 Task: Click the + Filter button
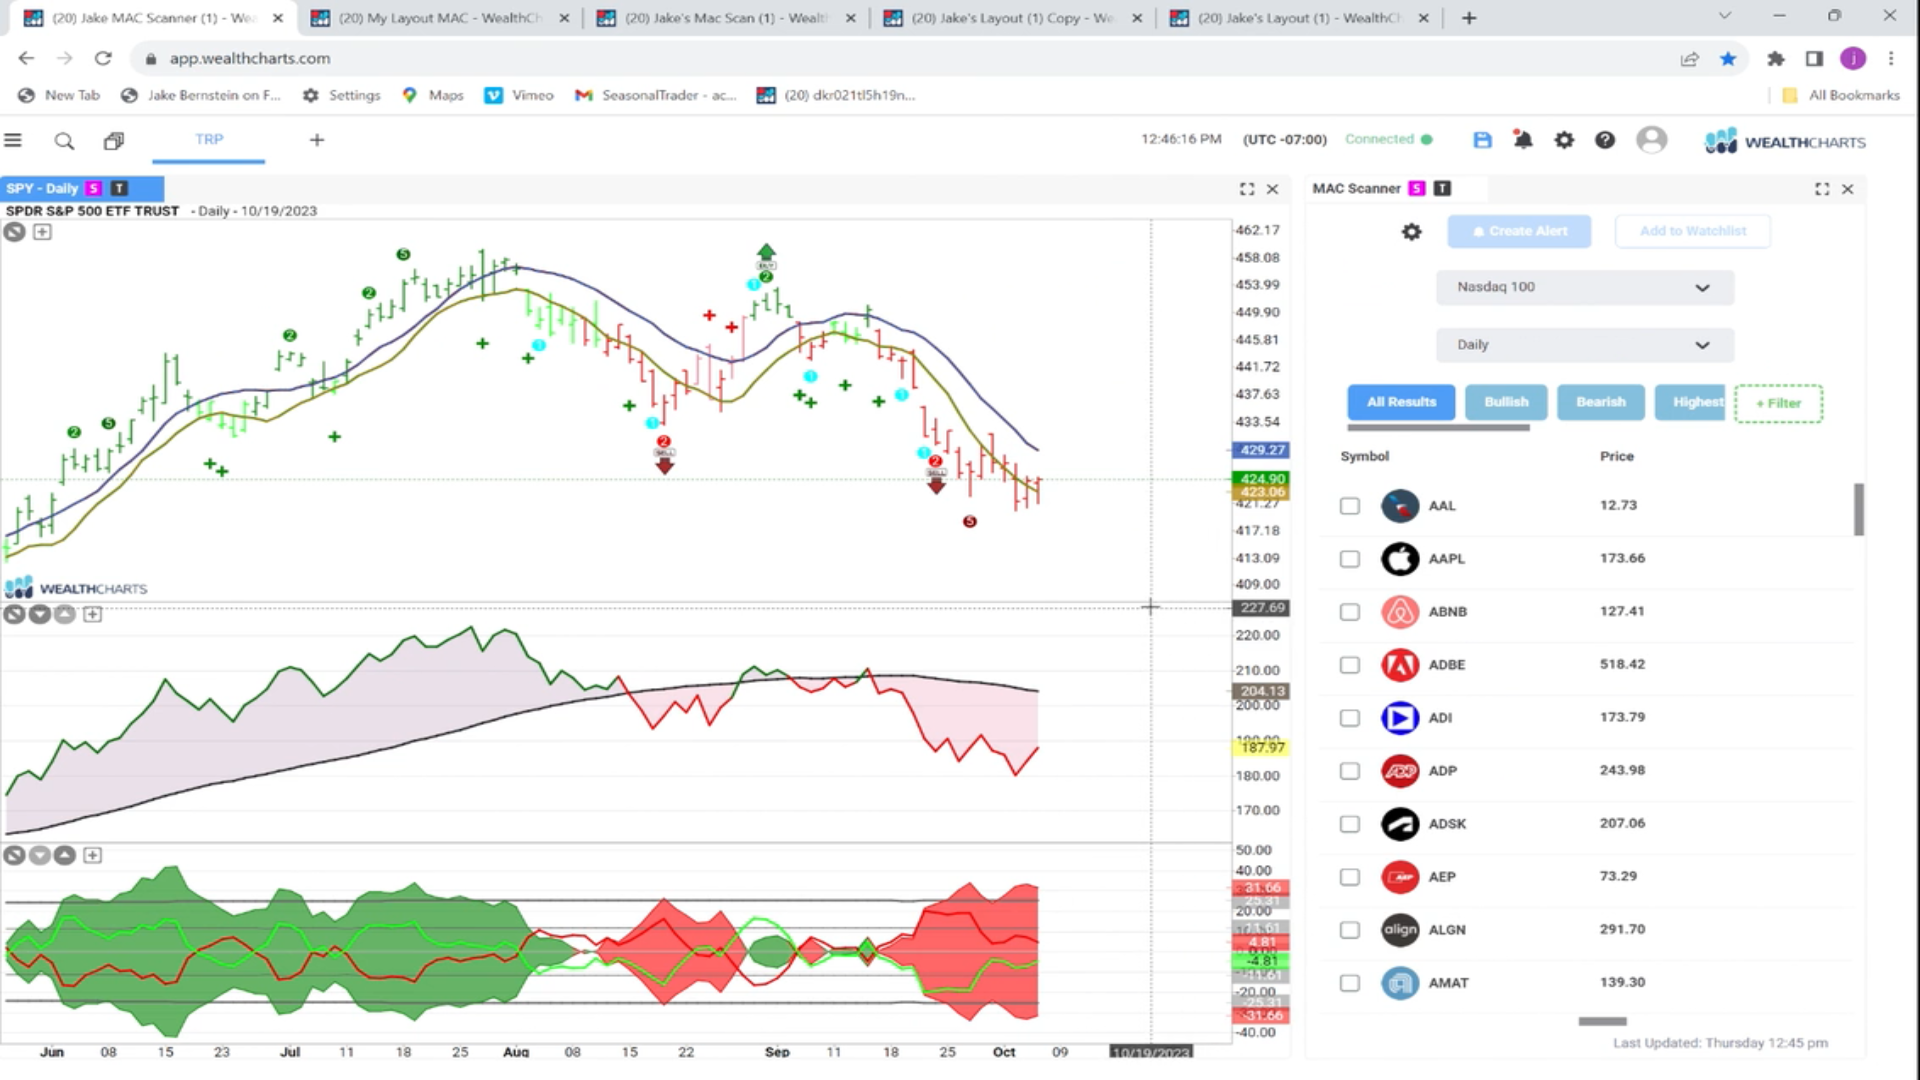click(x=1778, y=403)
